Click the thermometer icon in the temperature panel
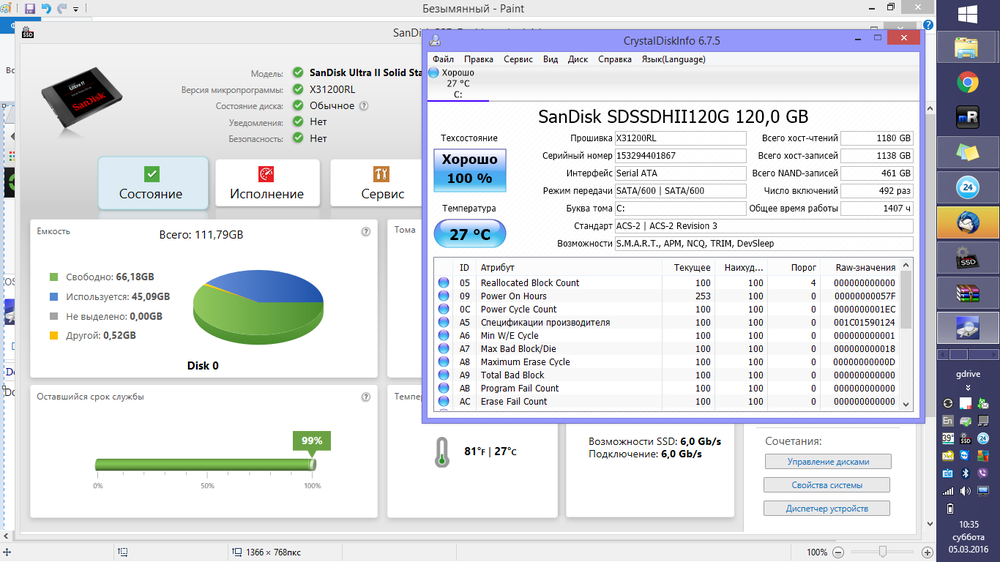This screenshot has width=1000, height=562. click(x=441, y=452)
